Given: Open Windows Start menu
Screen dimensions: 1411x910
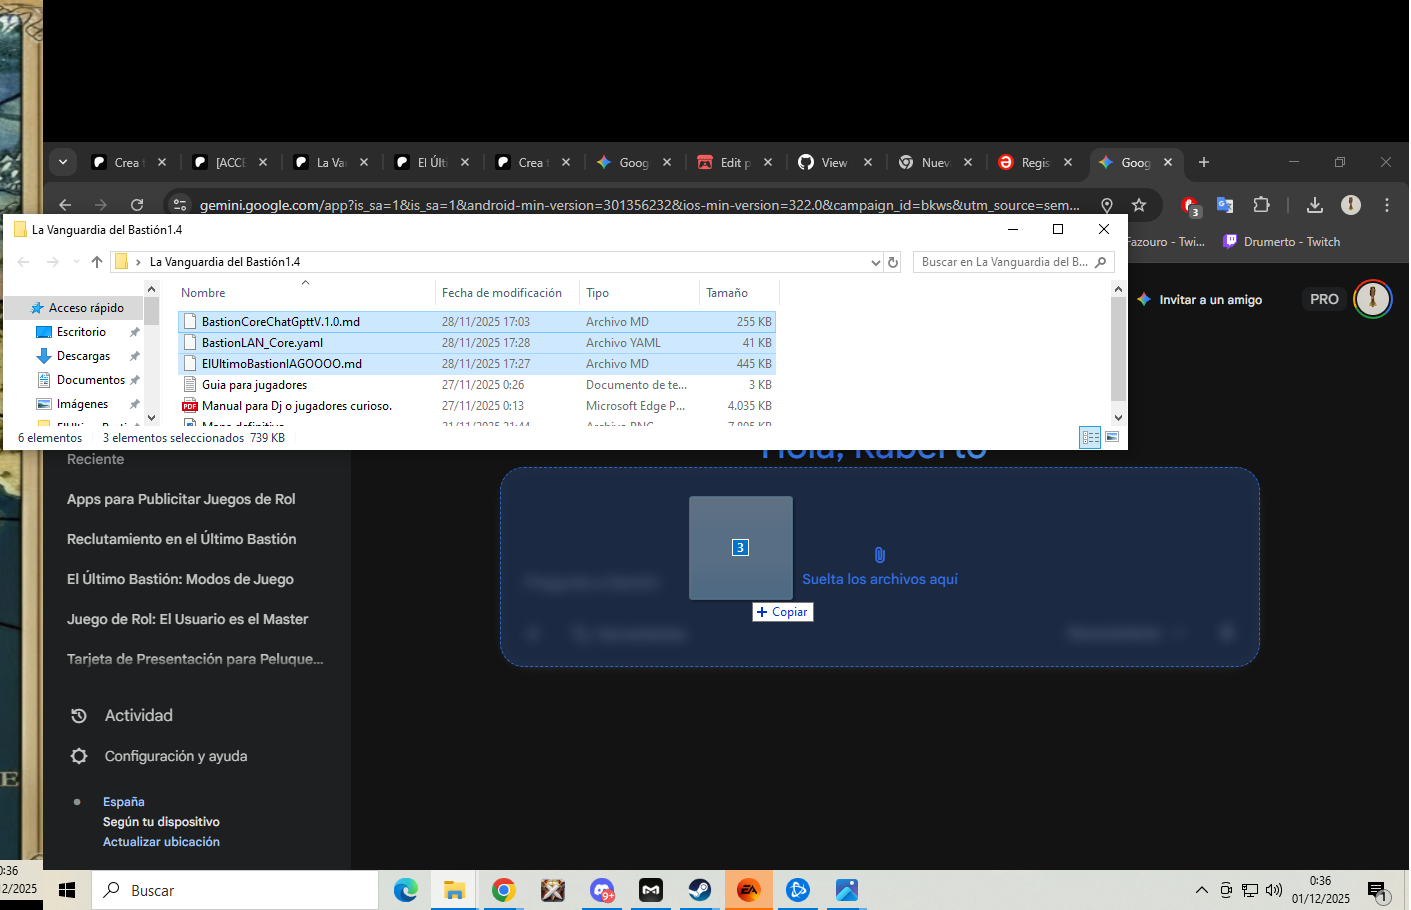Looking at the screenshot, I should point(67,890).
